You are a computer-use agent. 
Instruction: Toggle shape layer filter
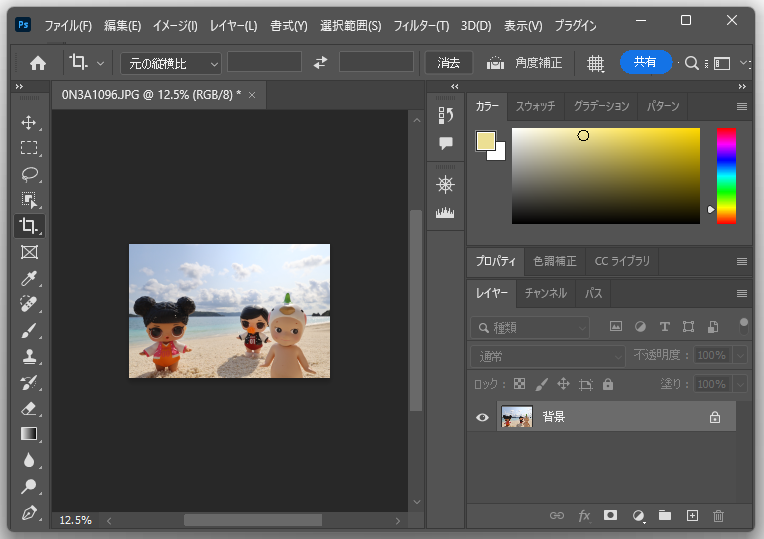(688, 327)
